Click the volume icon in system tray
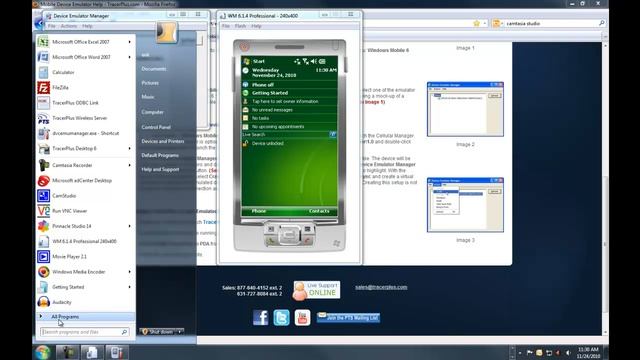Viewport: 640px width, 360px height. tap(568, 353)
